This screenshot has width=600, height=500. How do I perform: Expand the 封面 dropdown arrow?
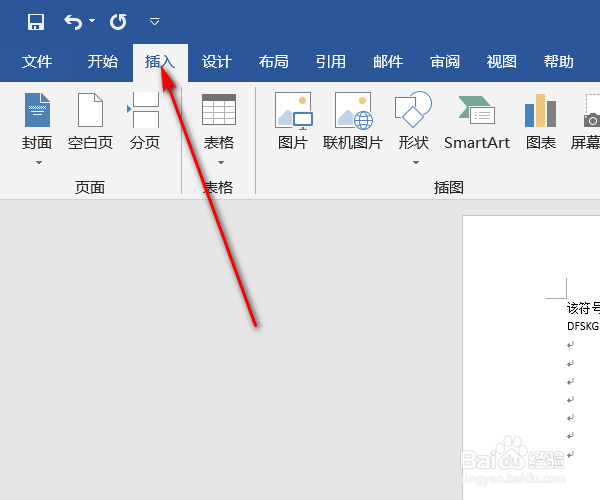click(38, 163)
